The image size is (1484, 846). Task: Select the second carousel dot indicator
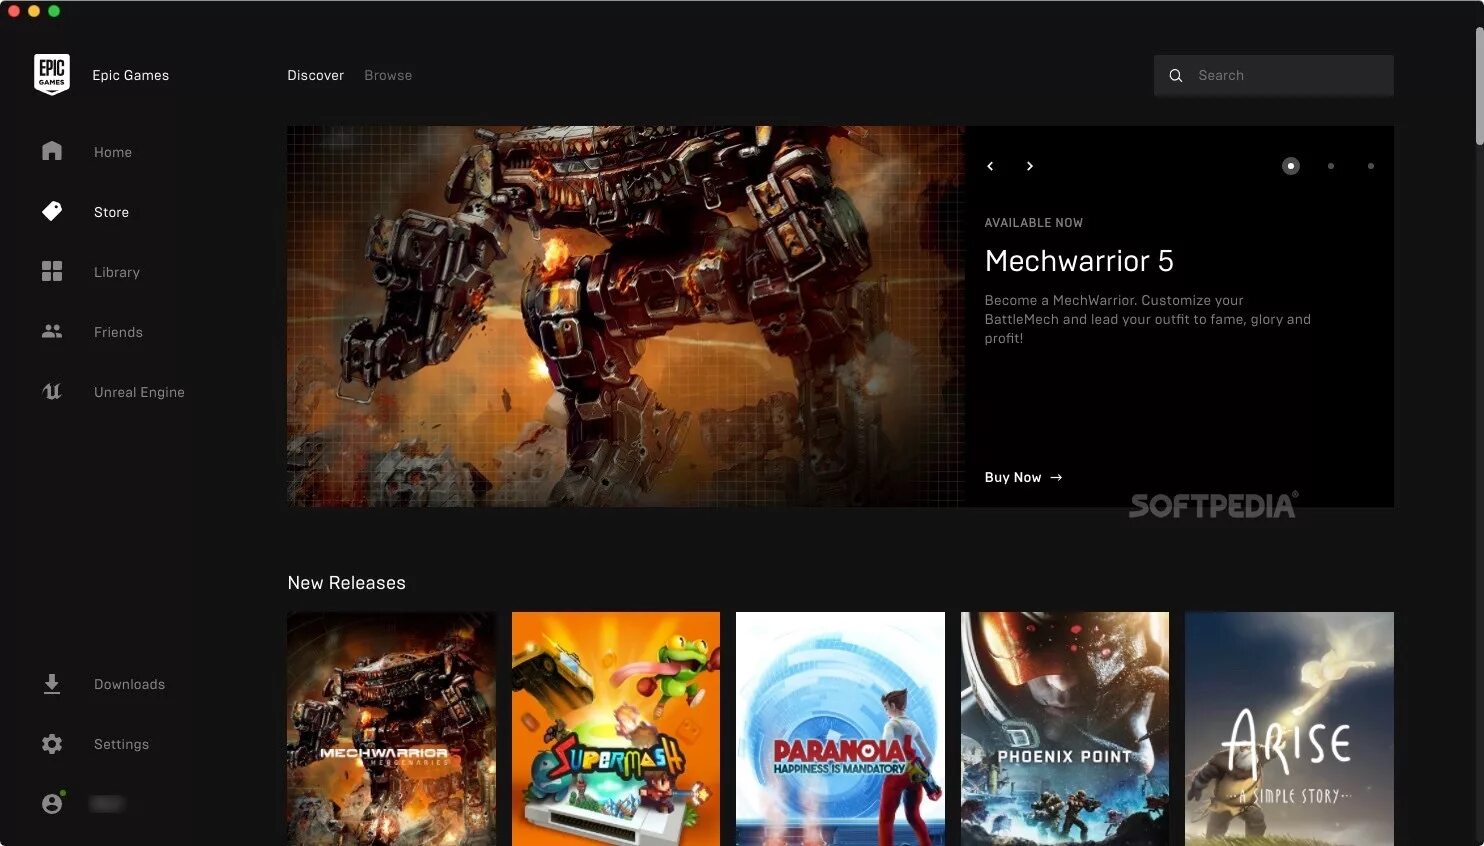pos(1331,166)
